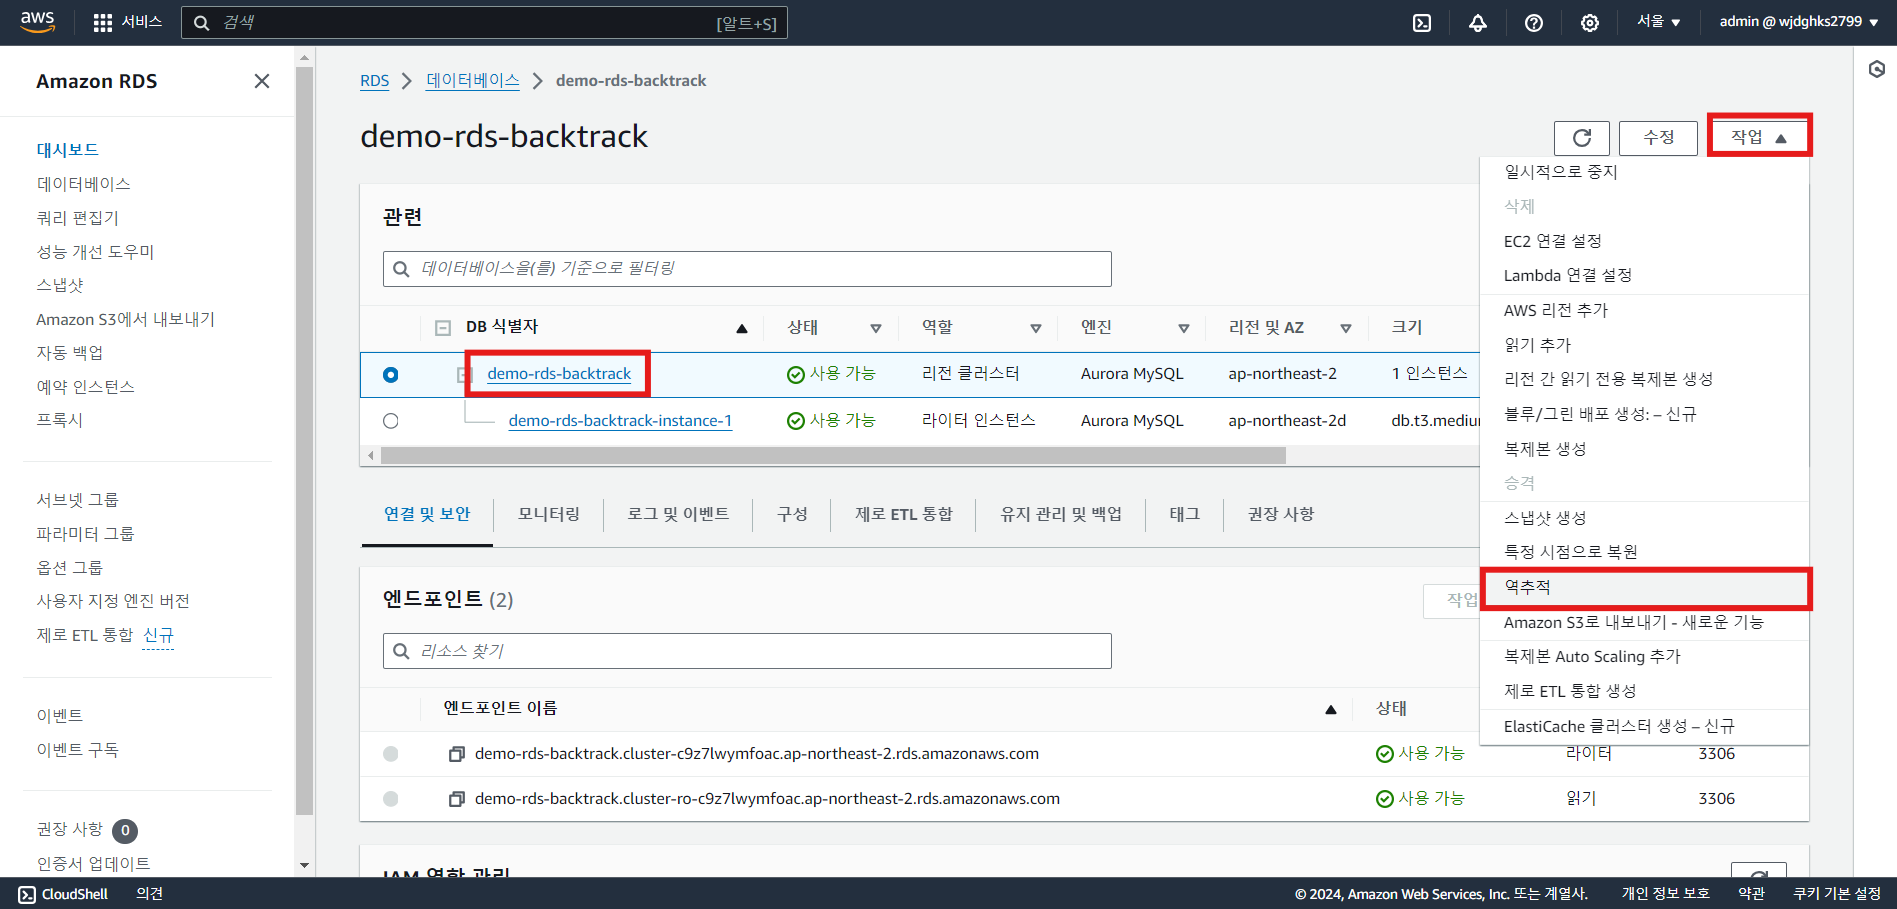Open 파라미터 그룹 in the sidebar
This screenshot has width=1897, height=909.
pos(85,534)
